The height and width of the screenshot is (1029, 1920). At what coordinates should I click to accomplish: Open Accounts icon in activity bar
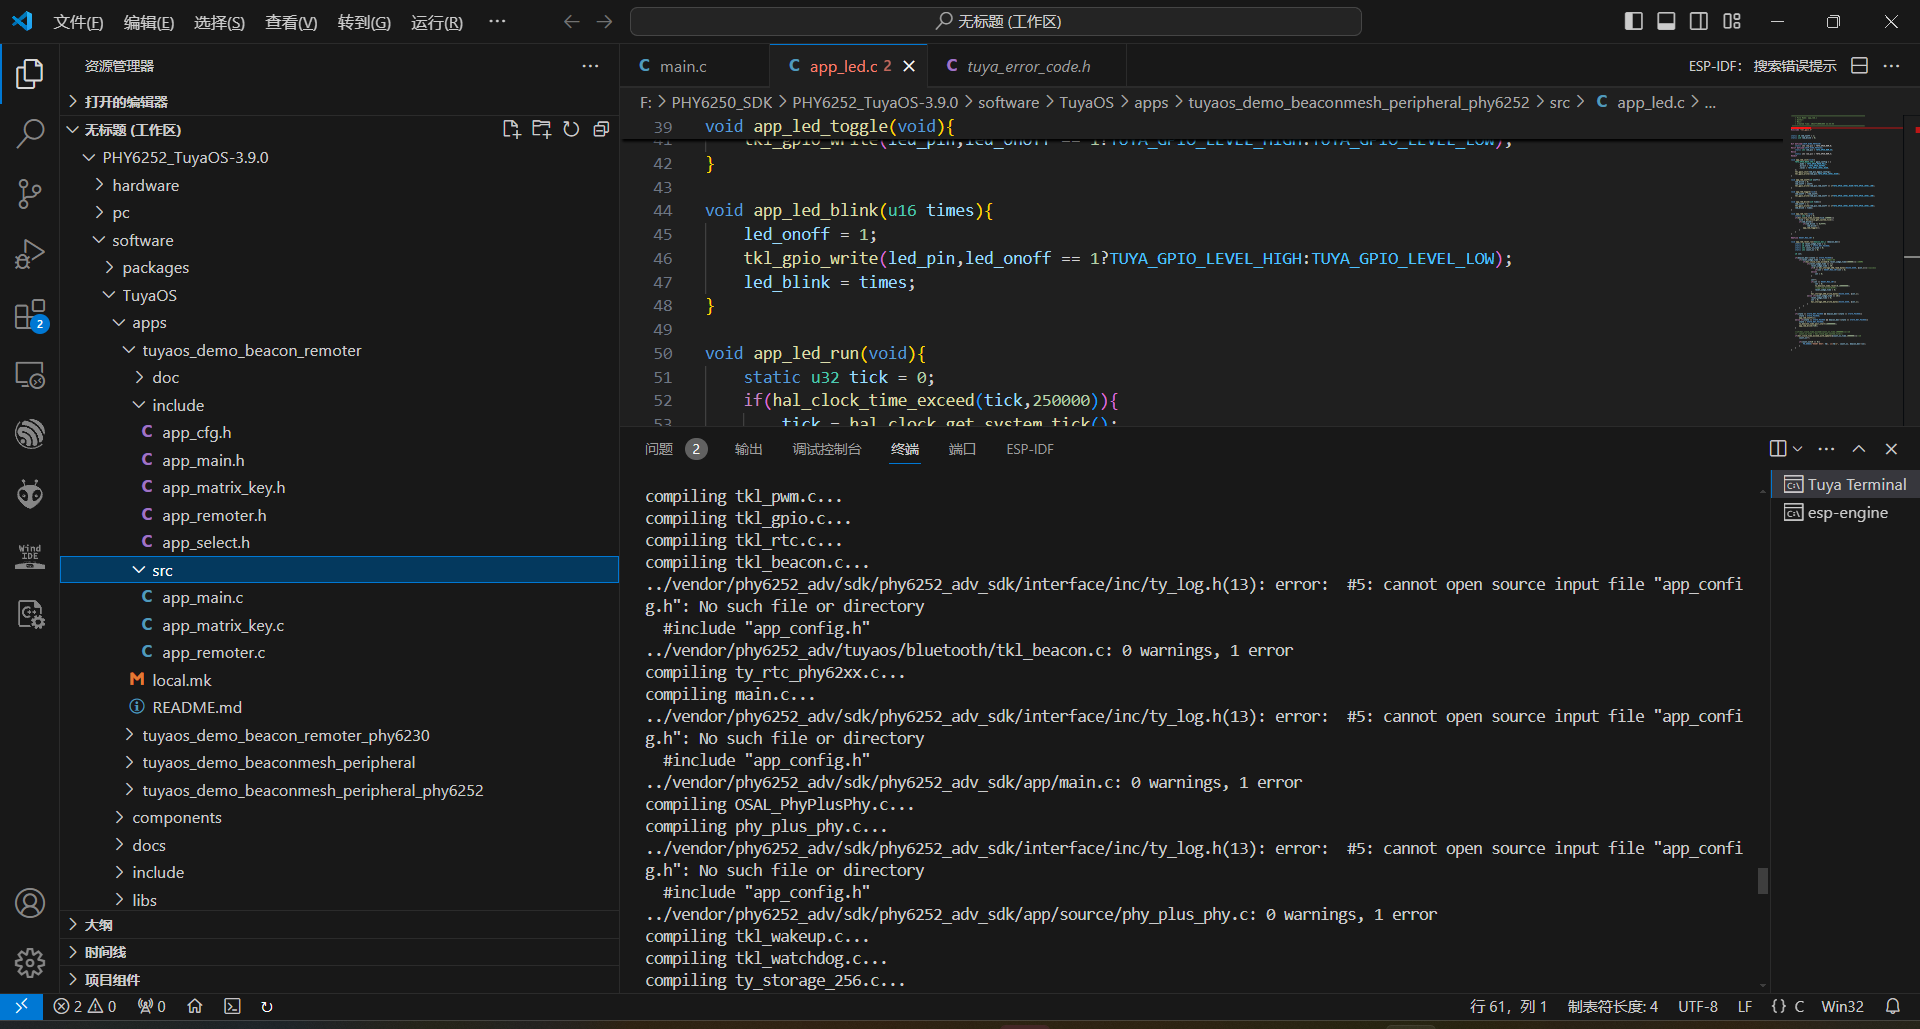pos(30,903)
